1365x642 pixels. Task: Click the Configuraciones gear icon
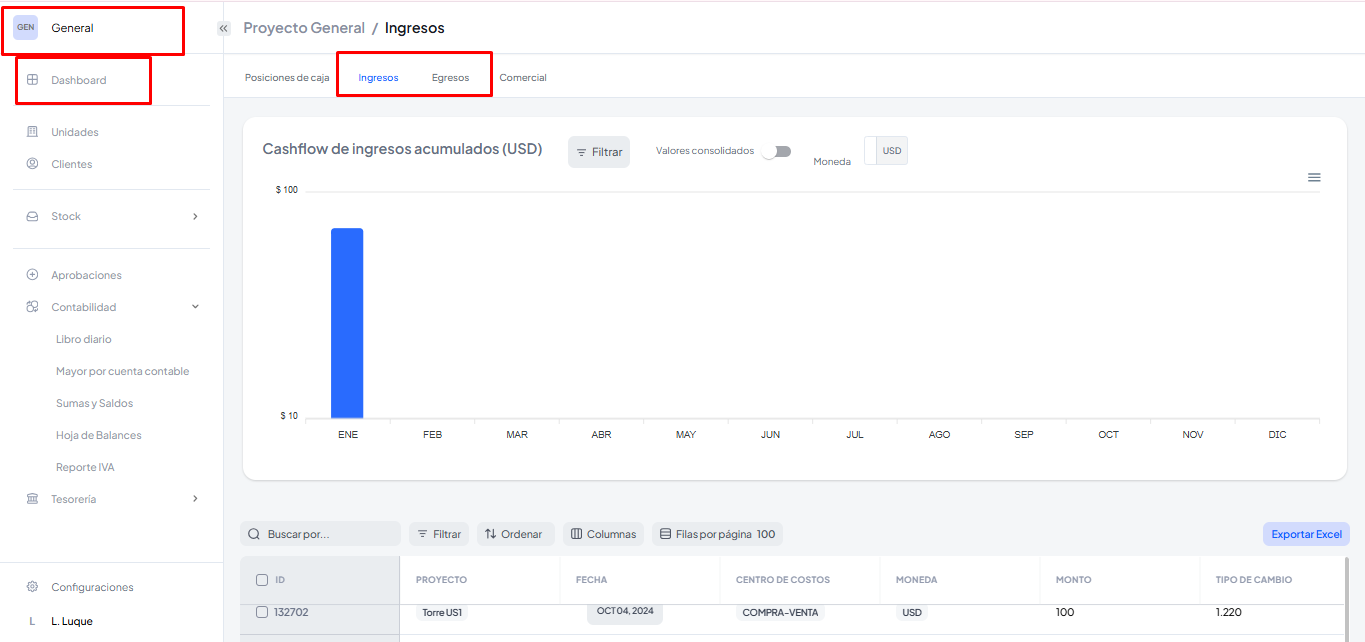tap(32, 587)
